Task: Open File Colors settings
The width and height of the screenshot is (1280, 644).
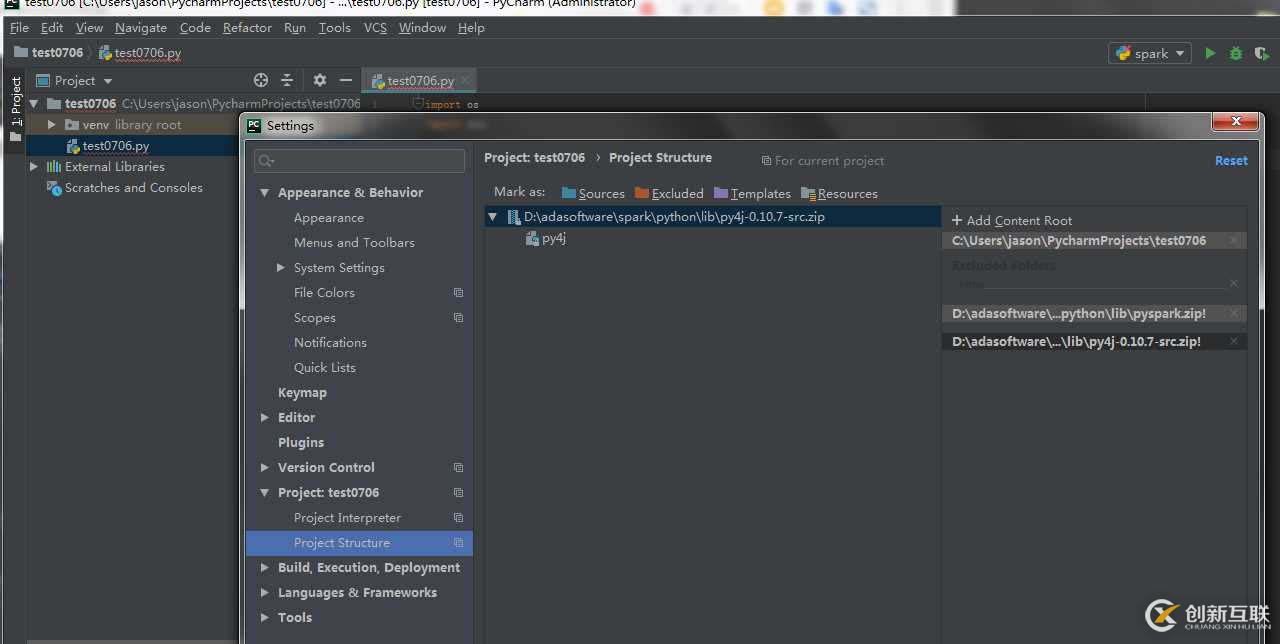Action: pyautogui.click(x=324, y=293)
